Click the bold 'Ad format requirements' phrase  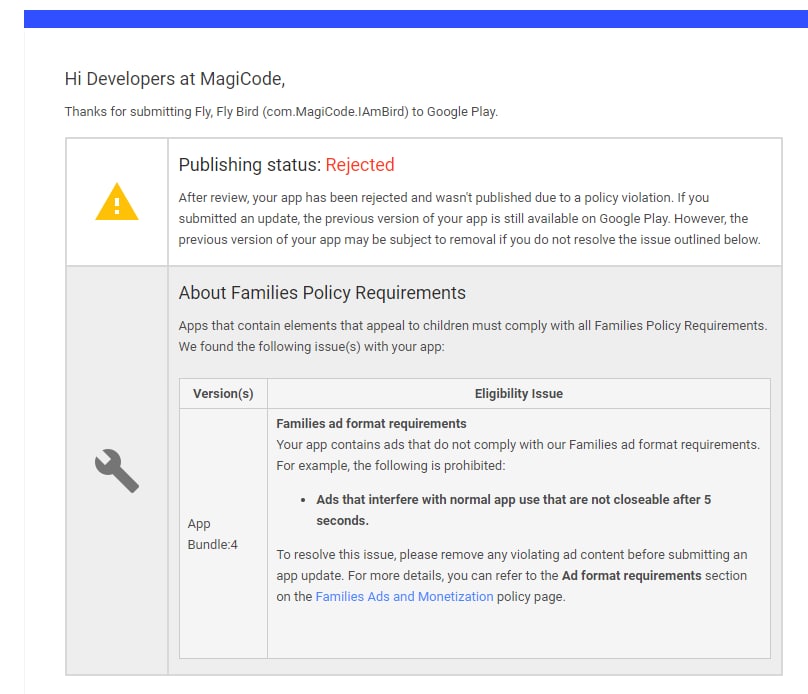631,575
